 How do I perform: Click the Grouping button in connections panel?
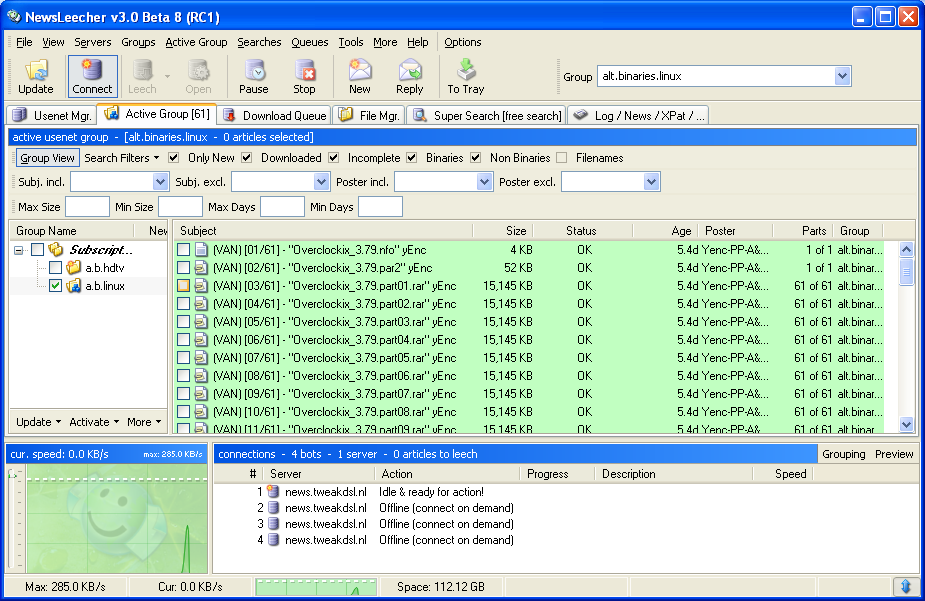point(844,454)
